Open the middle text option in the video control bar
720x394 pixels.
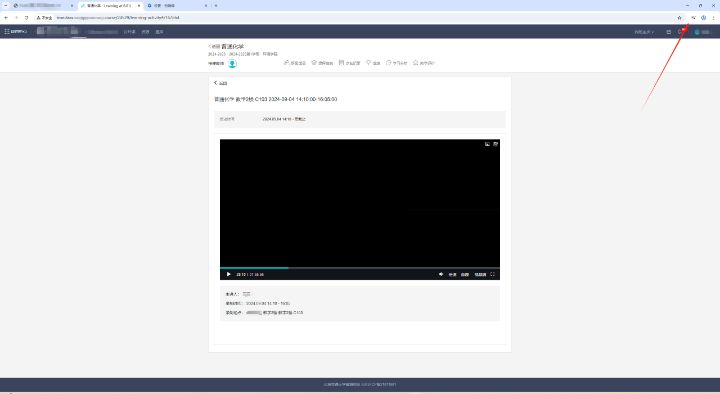(465, 274)
